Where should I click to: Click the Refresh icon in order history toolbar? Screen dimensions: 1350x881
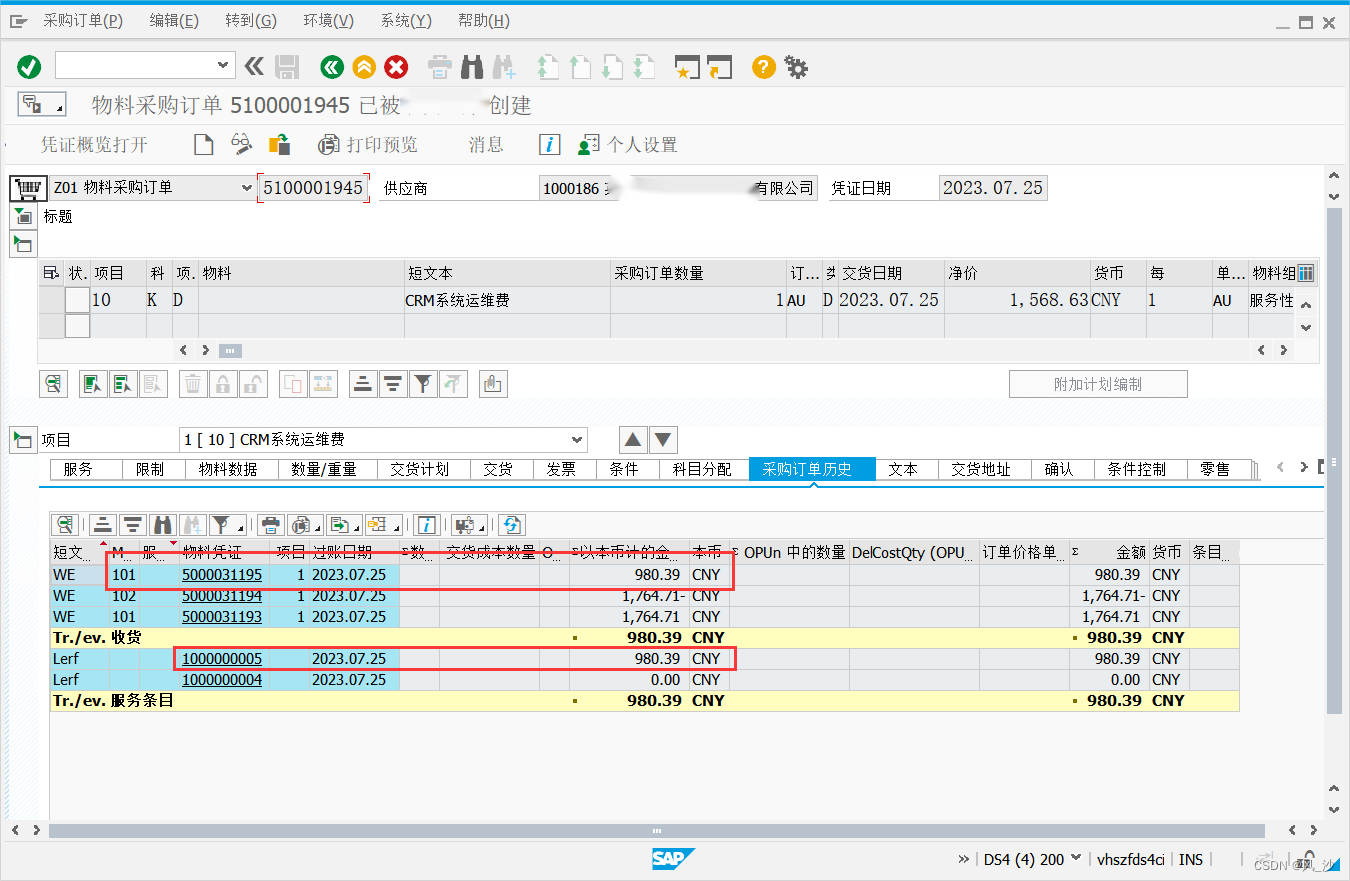click(x=513, y=524)
